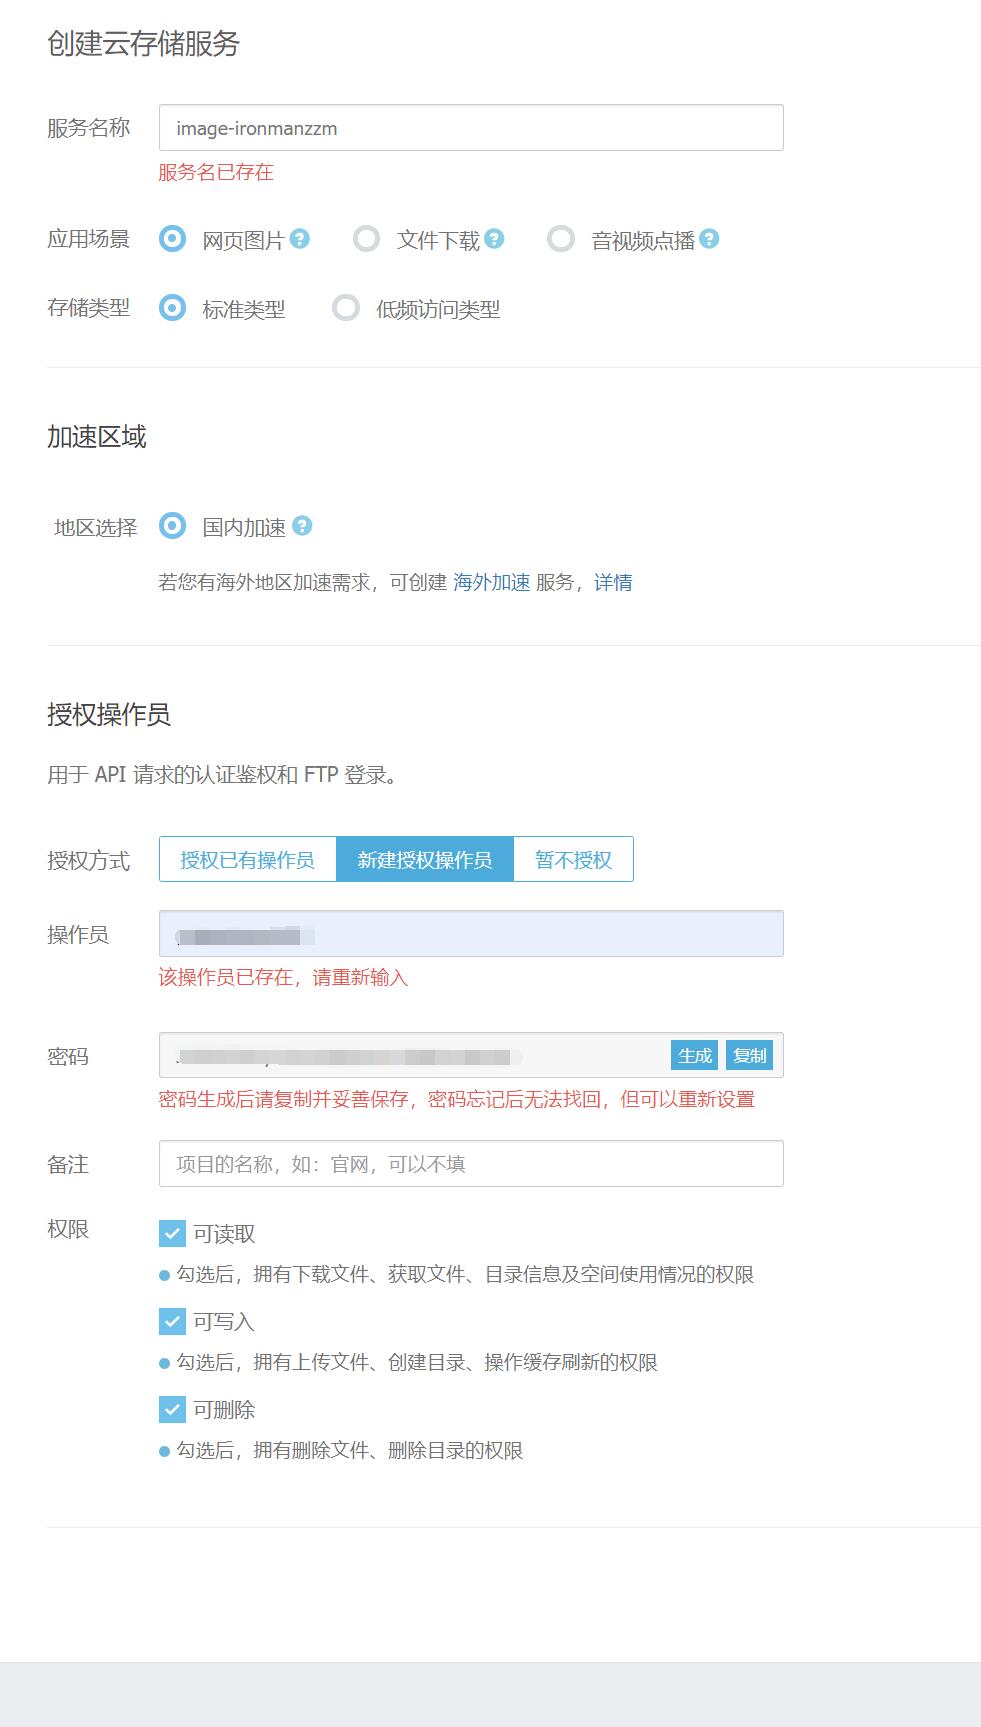Focus the 备注 input field

pyautogui.click(x=470, y=1164)
